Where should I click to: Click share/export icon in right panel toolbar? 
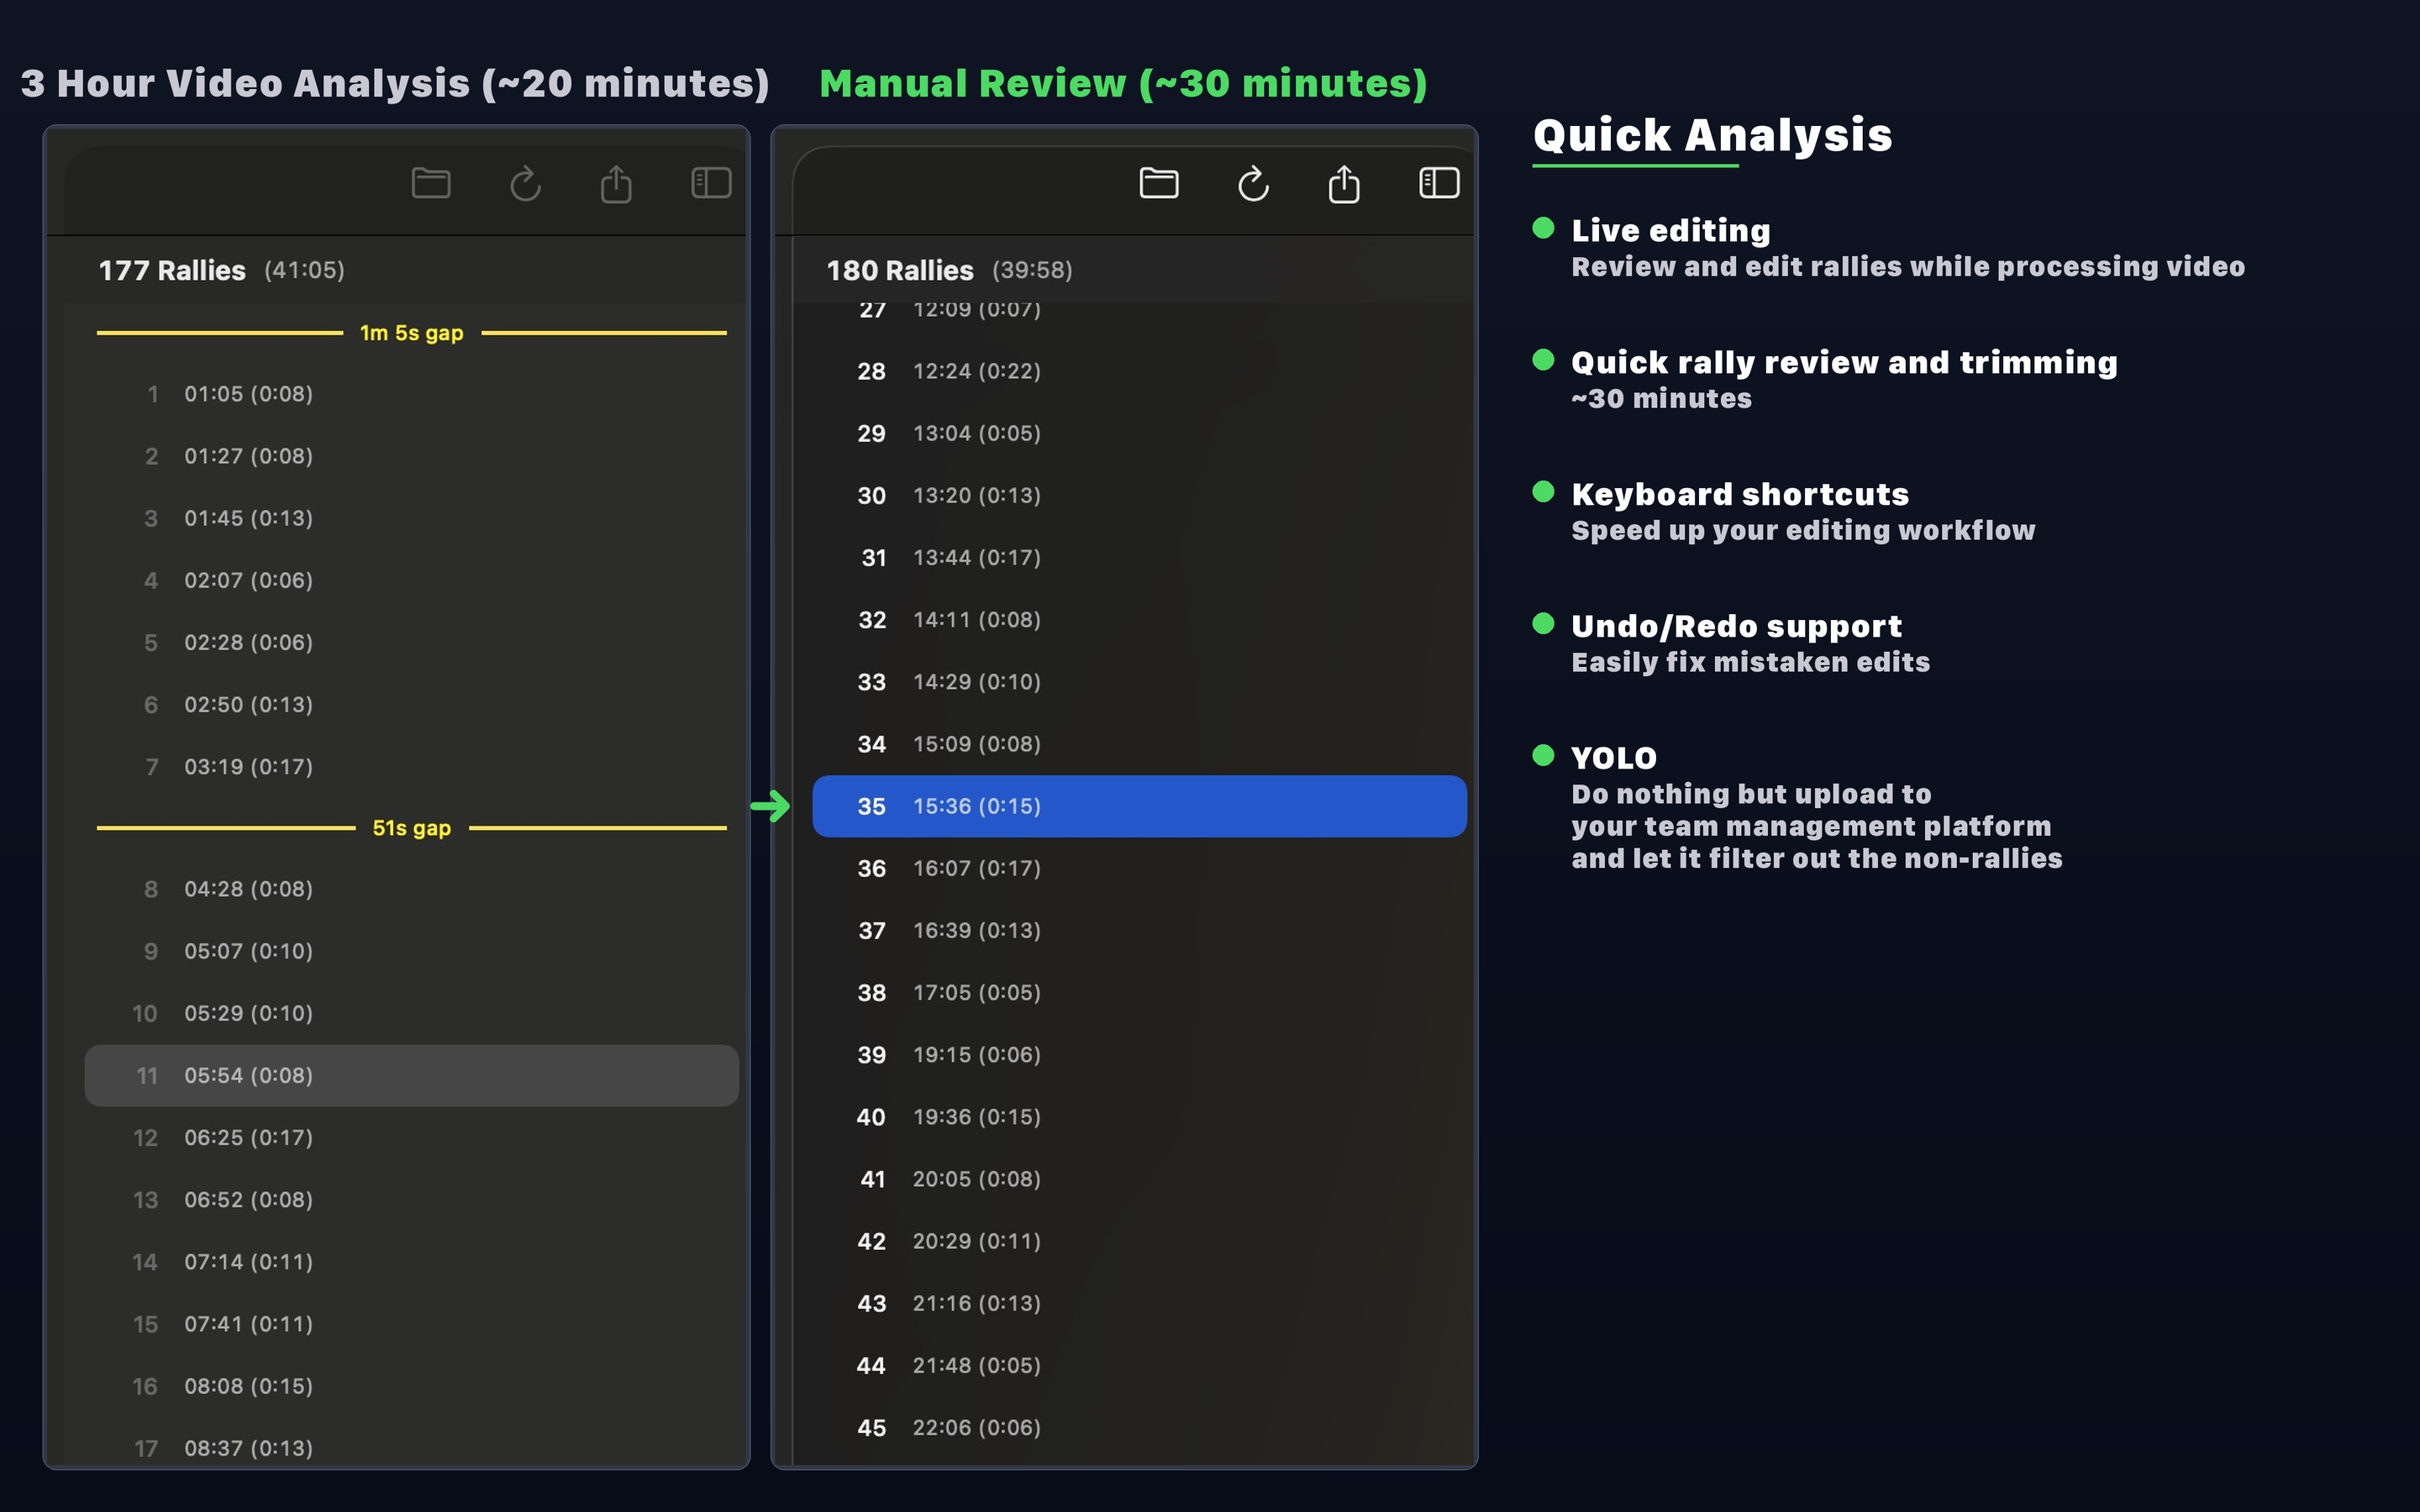click(1344, 184)
